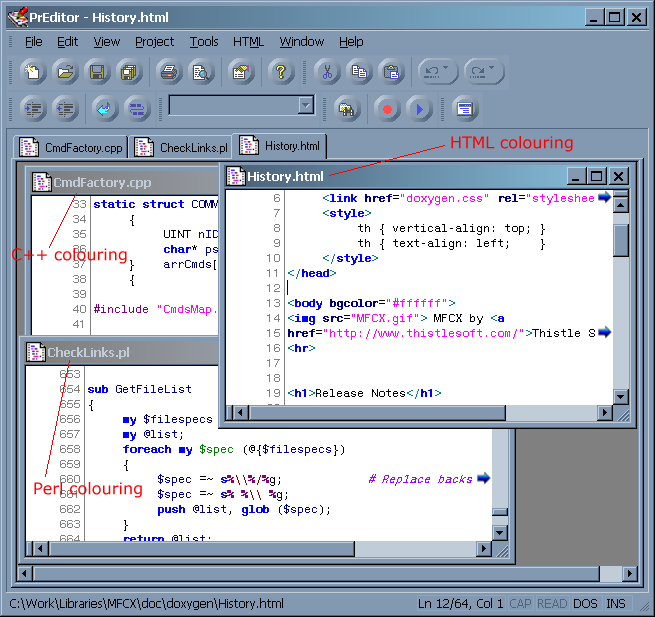
Task: Open the Project menu
Action: [155, 42]
